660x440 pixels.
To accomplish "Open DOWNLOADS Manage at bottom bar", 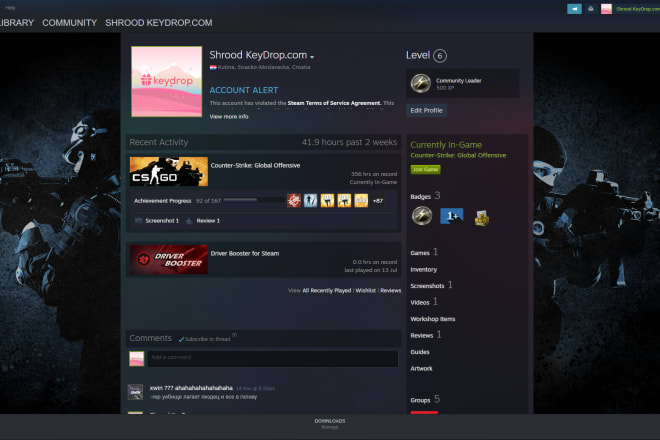I will click(x=330, y=424).
